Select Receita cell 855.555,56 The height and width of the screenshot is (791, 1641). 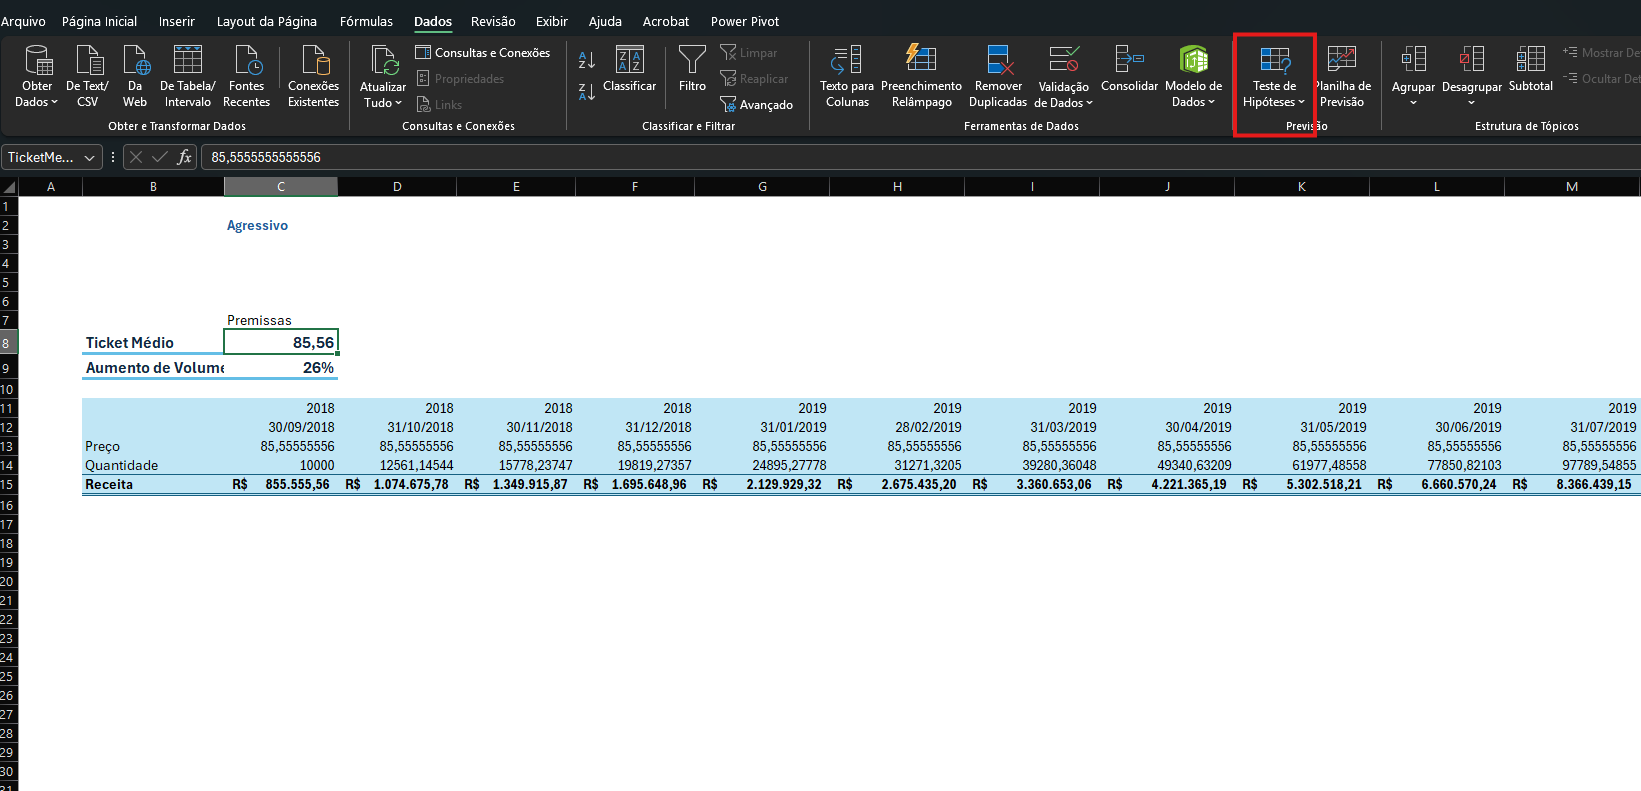[281, 484]
